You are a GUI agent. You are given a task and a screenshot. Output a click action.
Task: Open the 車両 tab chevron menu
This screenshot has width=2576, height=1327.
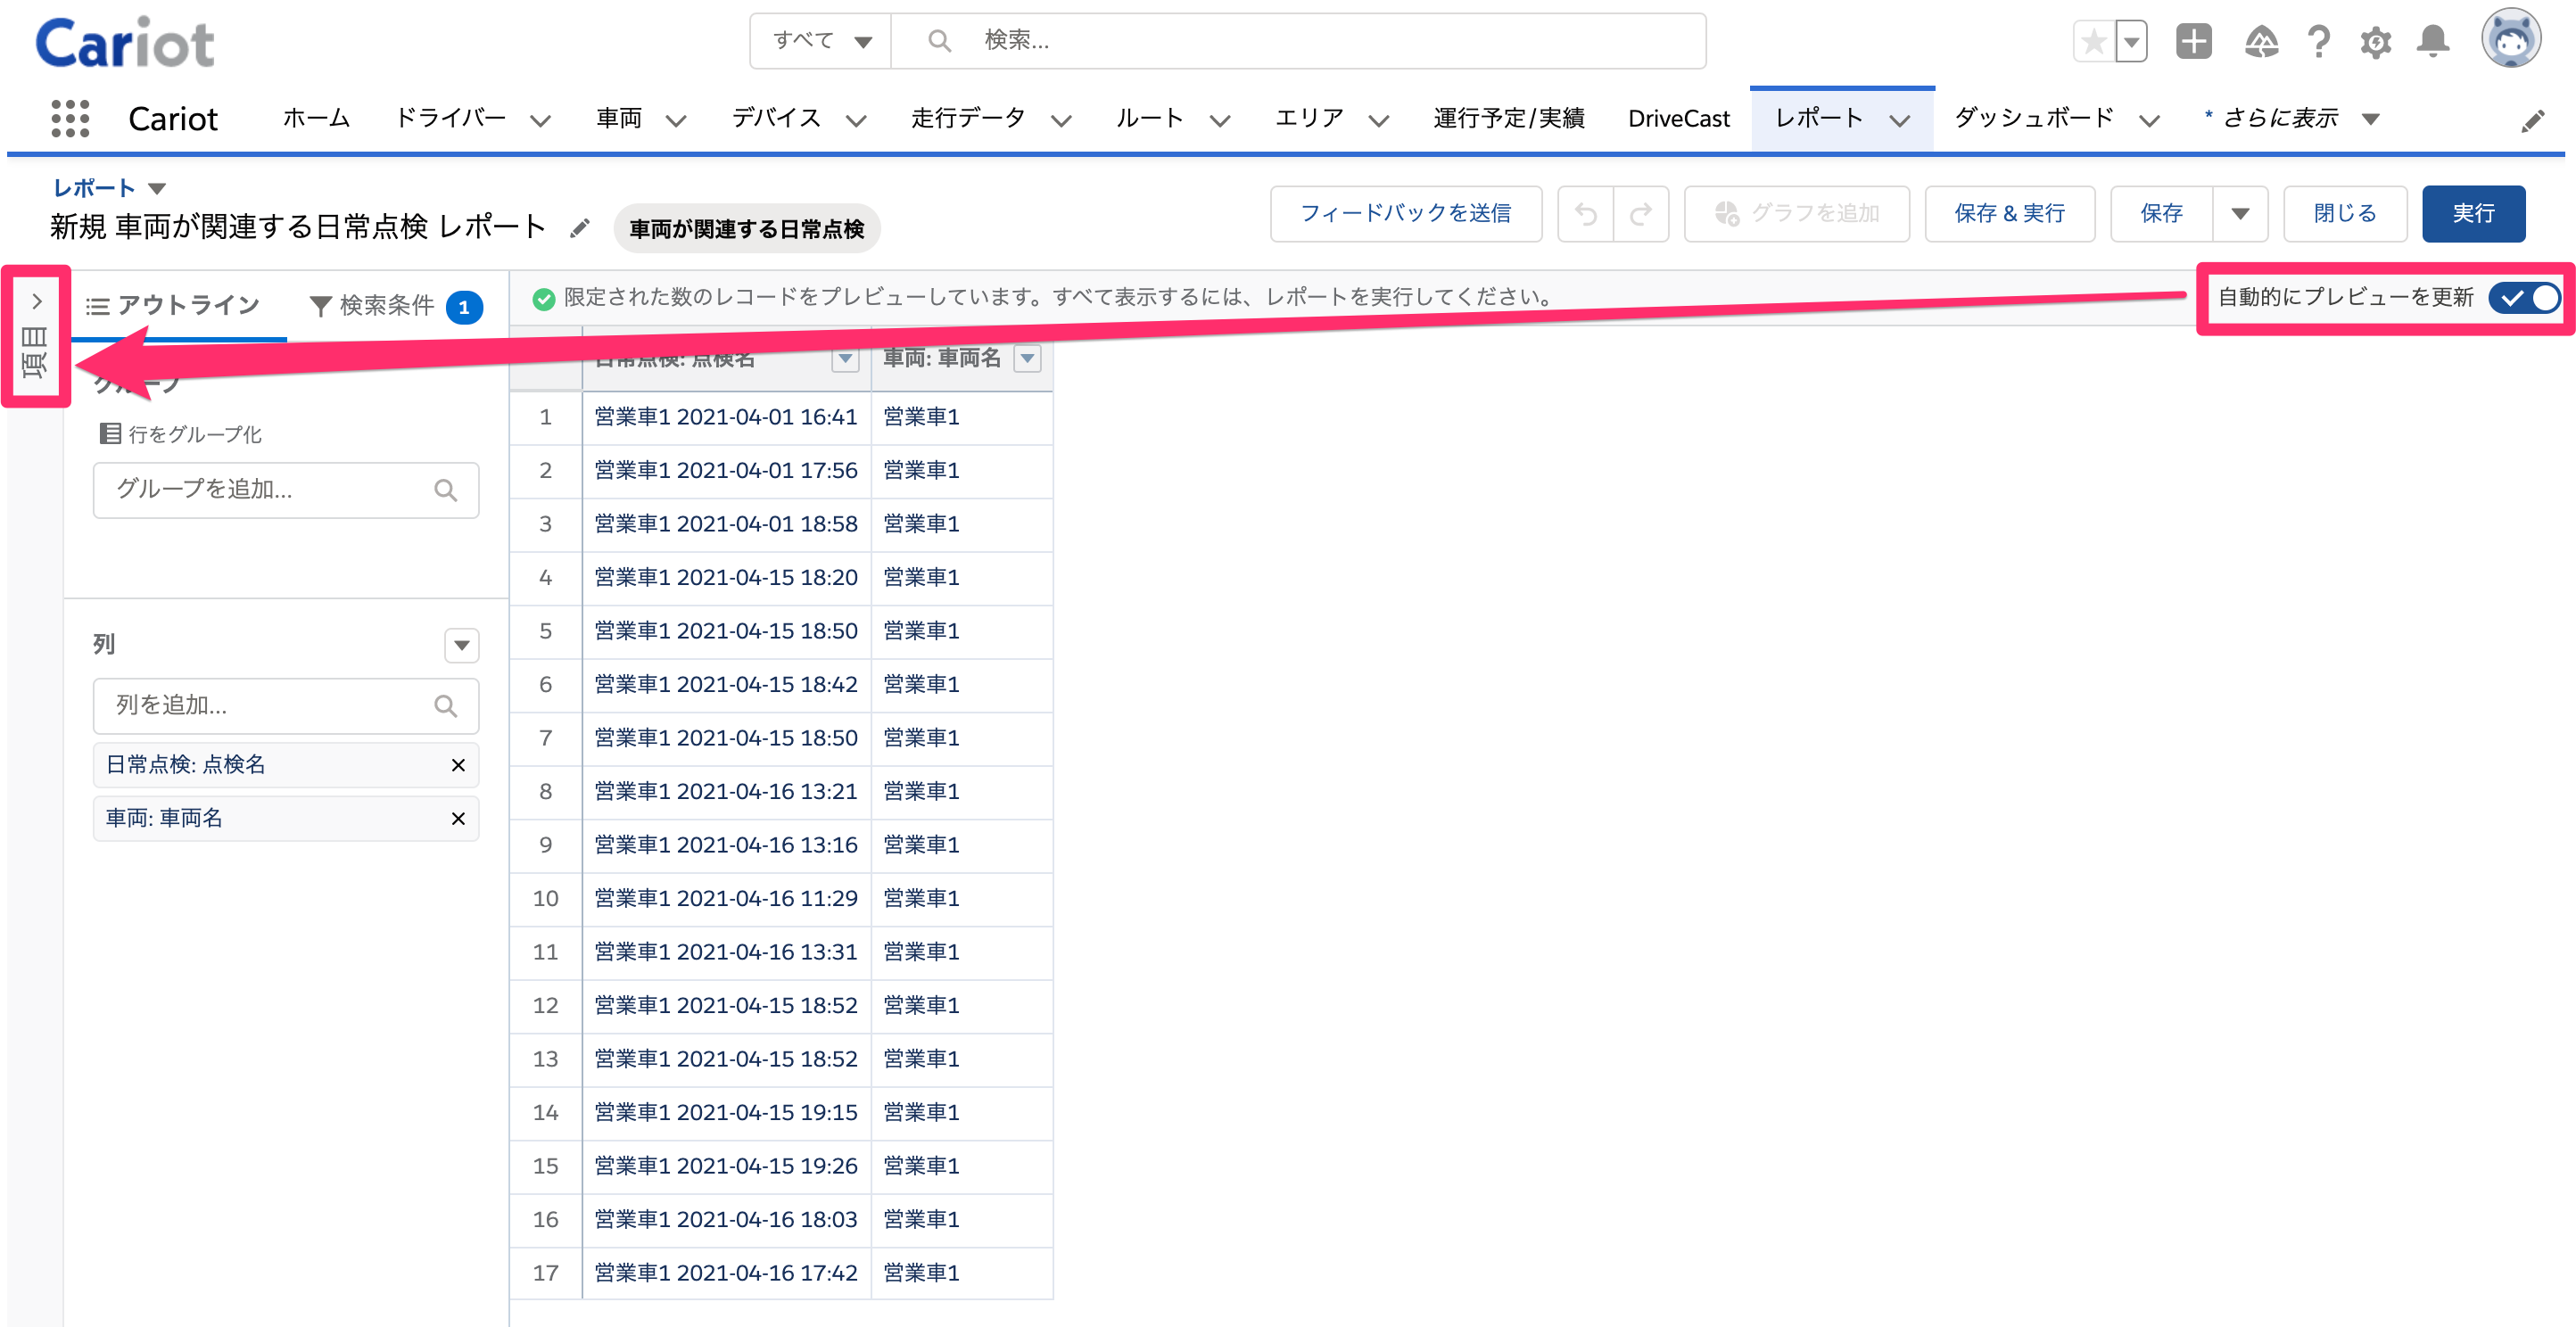point(676,121)
